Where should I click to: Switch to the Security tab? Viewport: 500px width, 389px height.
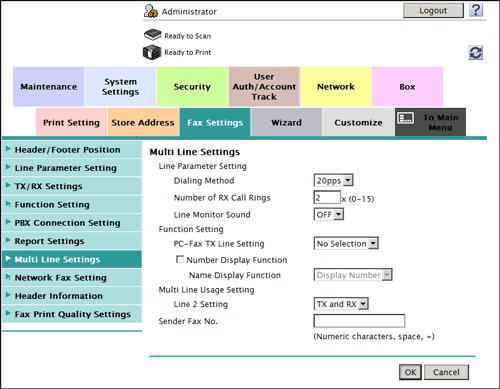[192, 87]
